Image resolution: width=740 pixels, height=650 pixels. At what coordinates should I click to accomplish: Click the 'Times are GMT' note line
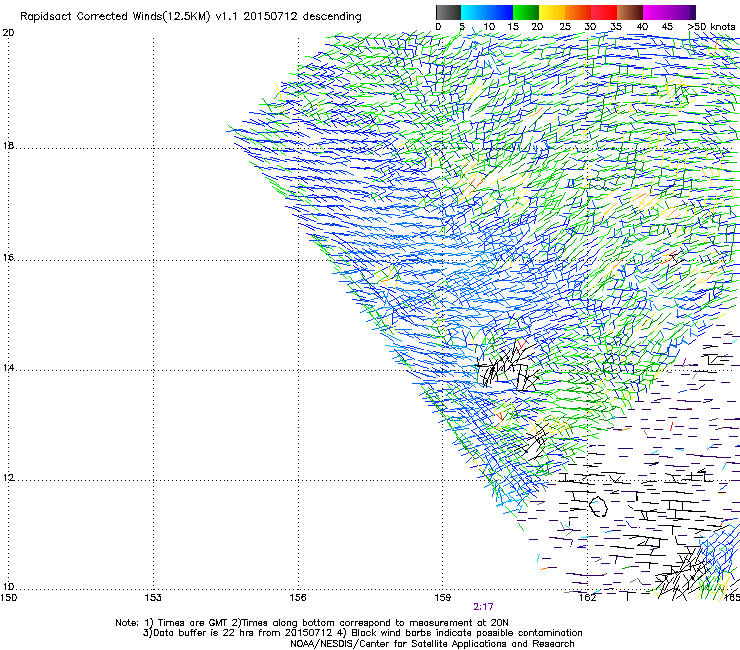pyautogui.click(x=312, y=623)
